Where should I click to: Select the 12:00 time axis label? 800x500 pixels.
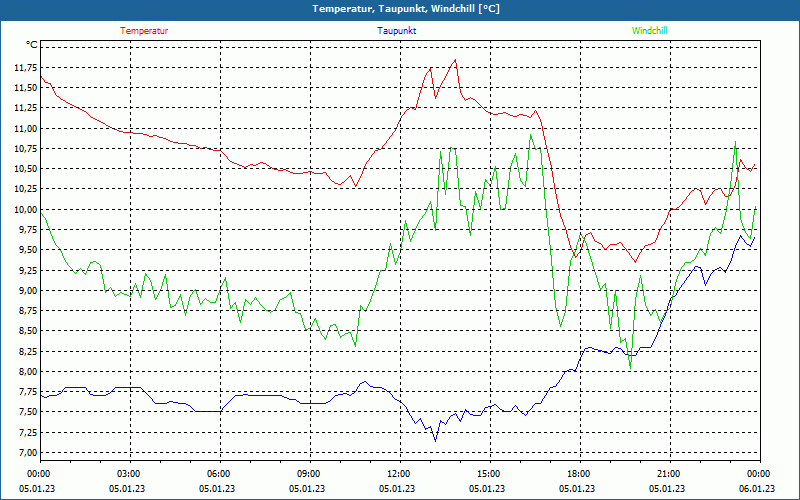coord(397,481)
